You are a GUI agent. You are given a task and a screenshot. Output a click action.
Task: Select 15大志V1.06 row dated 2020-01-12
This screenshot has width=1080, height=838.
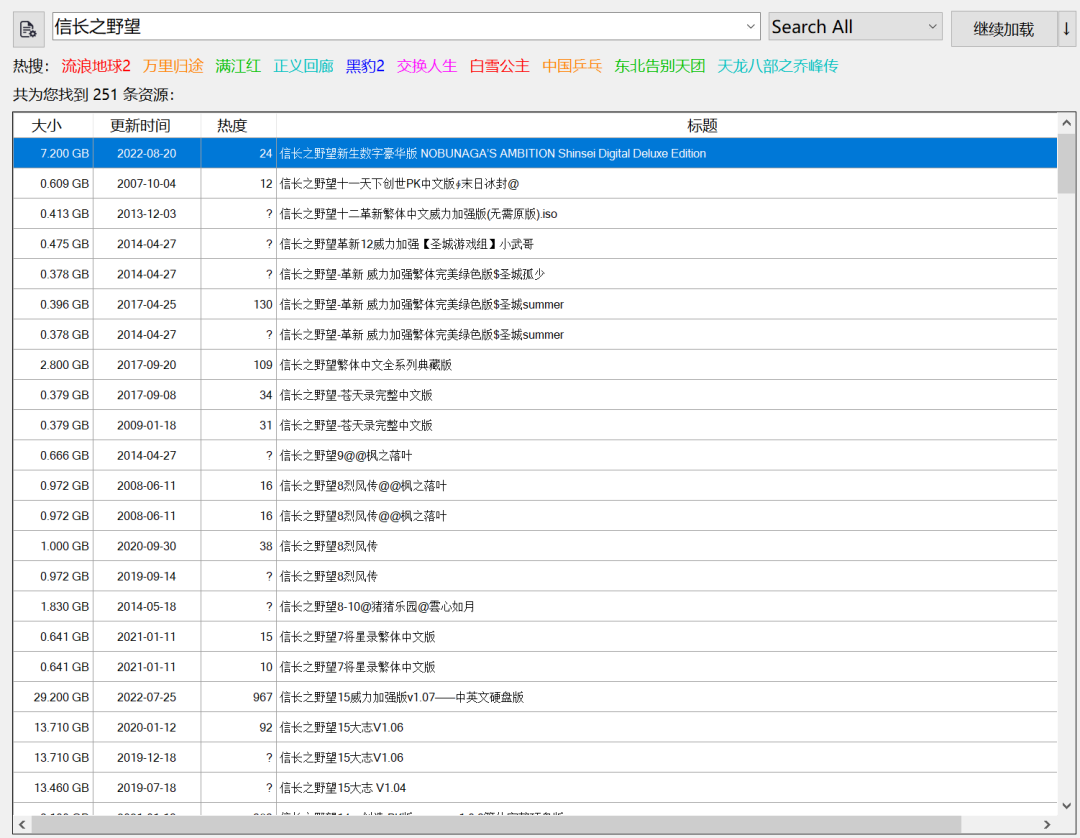[x=535, y=728]
